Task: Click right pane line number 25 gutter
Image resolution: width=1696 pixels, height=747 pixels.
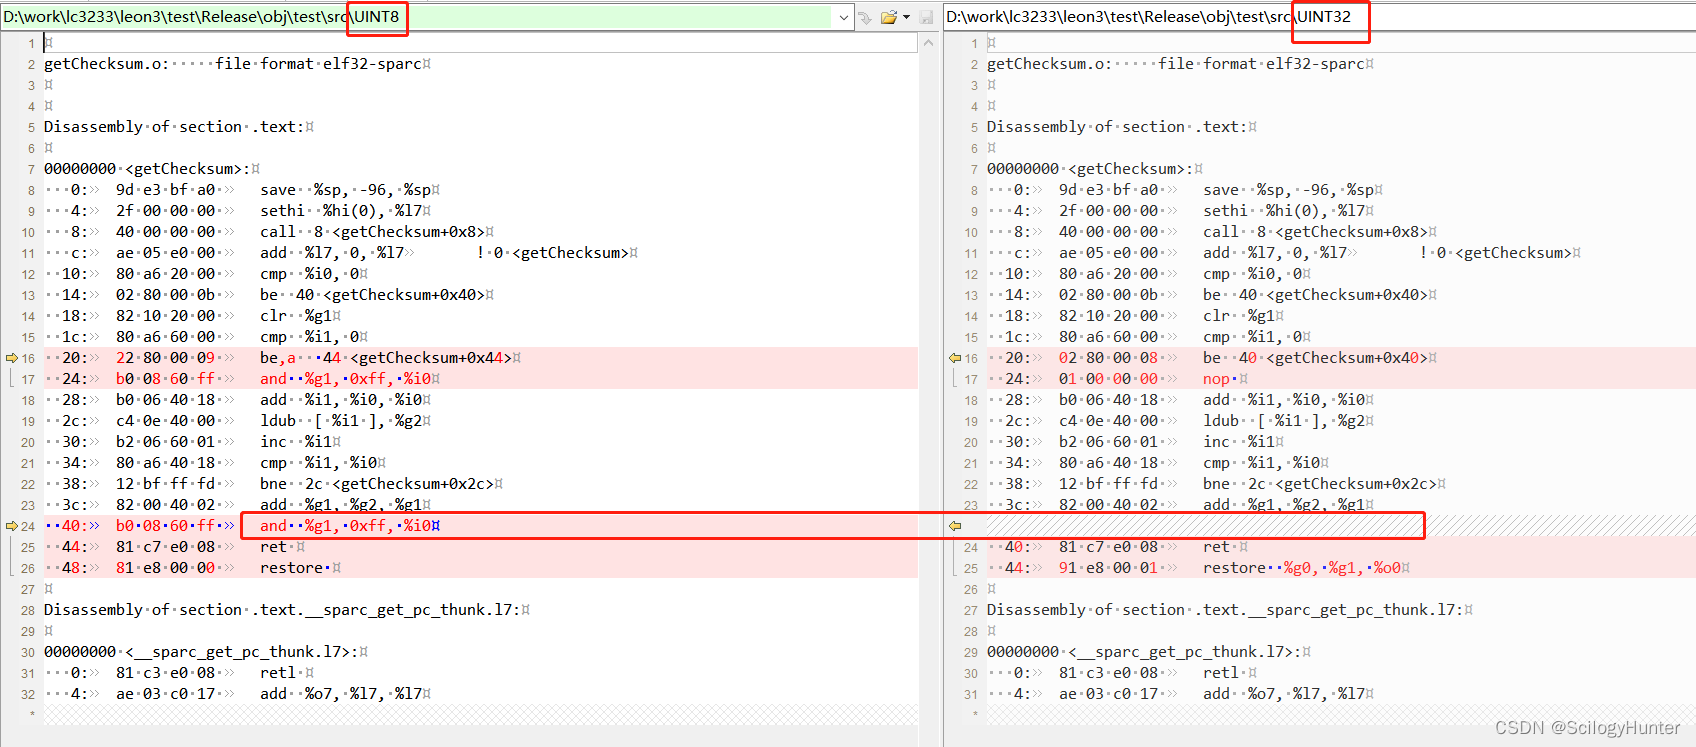Action: click(x=970, y=568)
